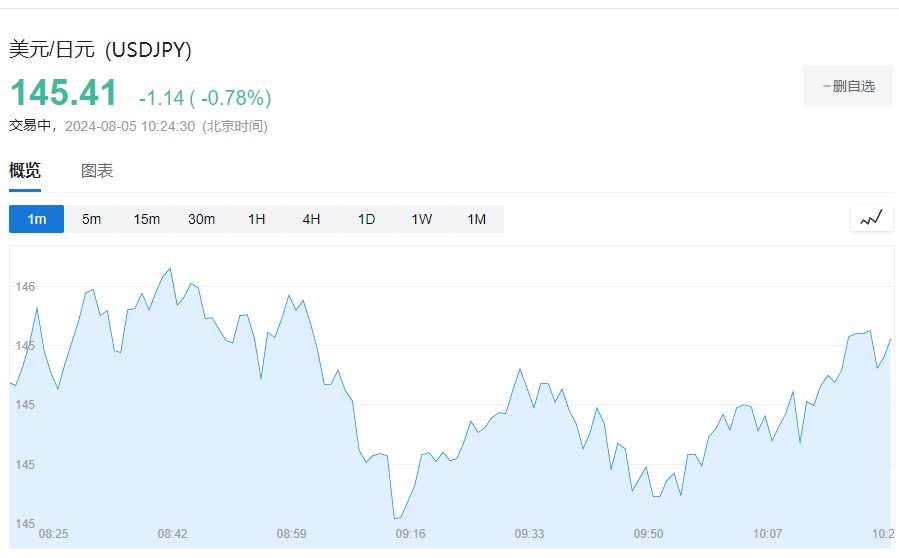Select the 1m timeframe
The height and width of the screenshot is (558, 899).
tap(37, 219)
